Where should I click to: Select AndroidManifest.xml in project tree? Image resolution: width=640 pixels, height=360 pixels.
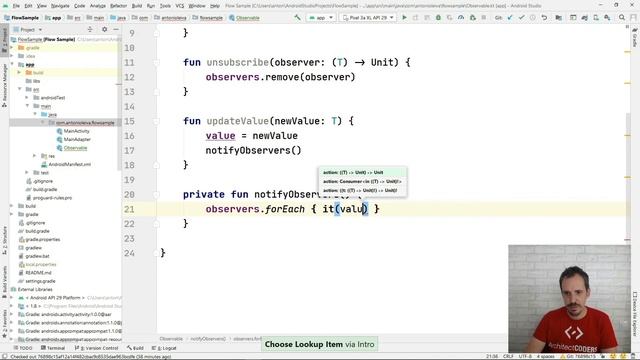(x=69, y=164)
